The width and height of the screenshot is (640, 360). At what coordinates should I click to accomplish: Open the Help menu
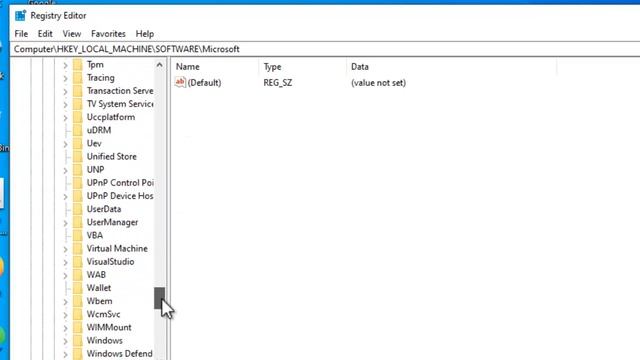(x=145, y=34)
